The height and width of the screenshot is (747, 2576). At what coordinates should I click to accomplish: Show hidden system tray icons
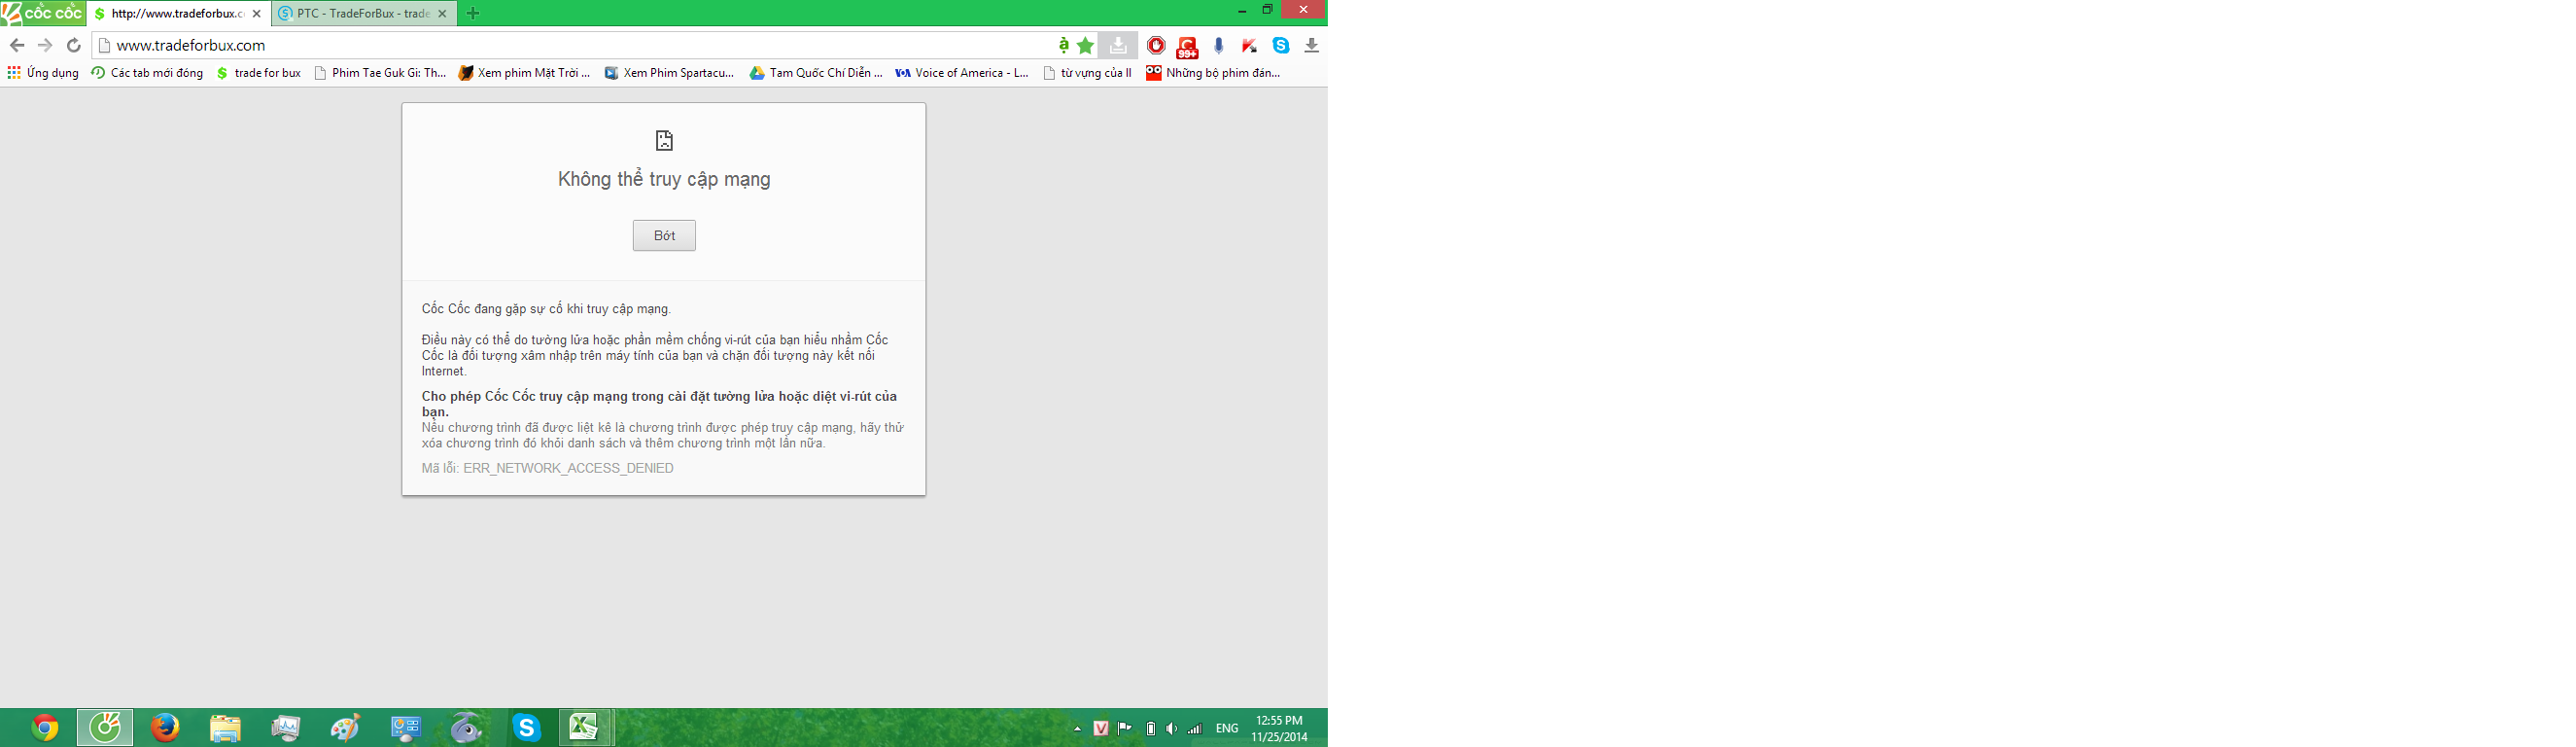[x=1077, y=728]
